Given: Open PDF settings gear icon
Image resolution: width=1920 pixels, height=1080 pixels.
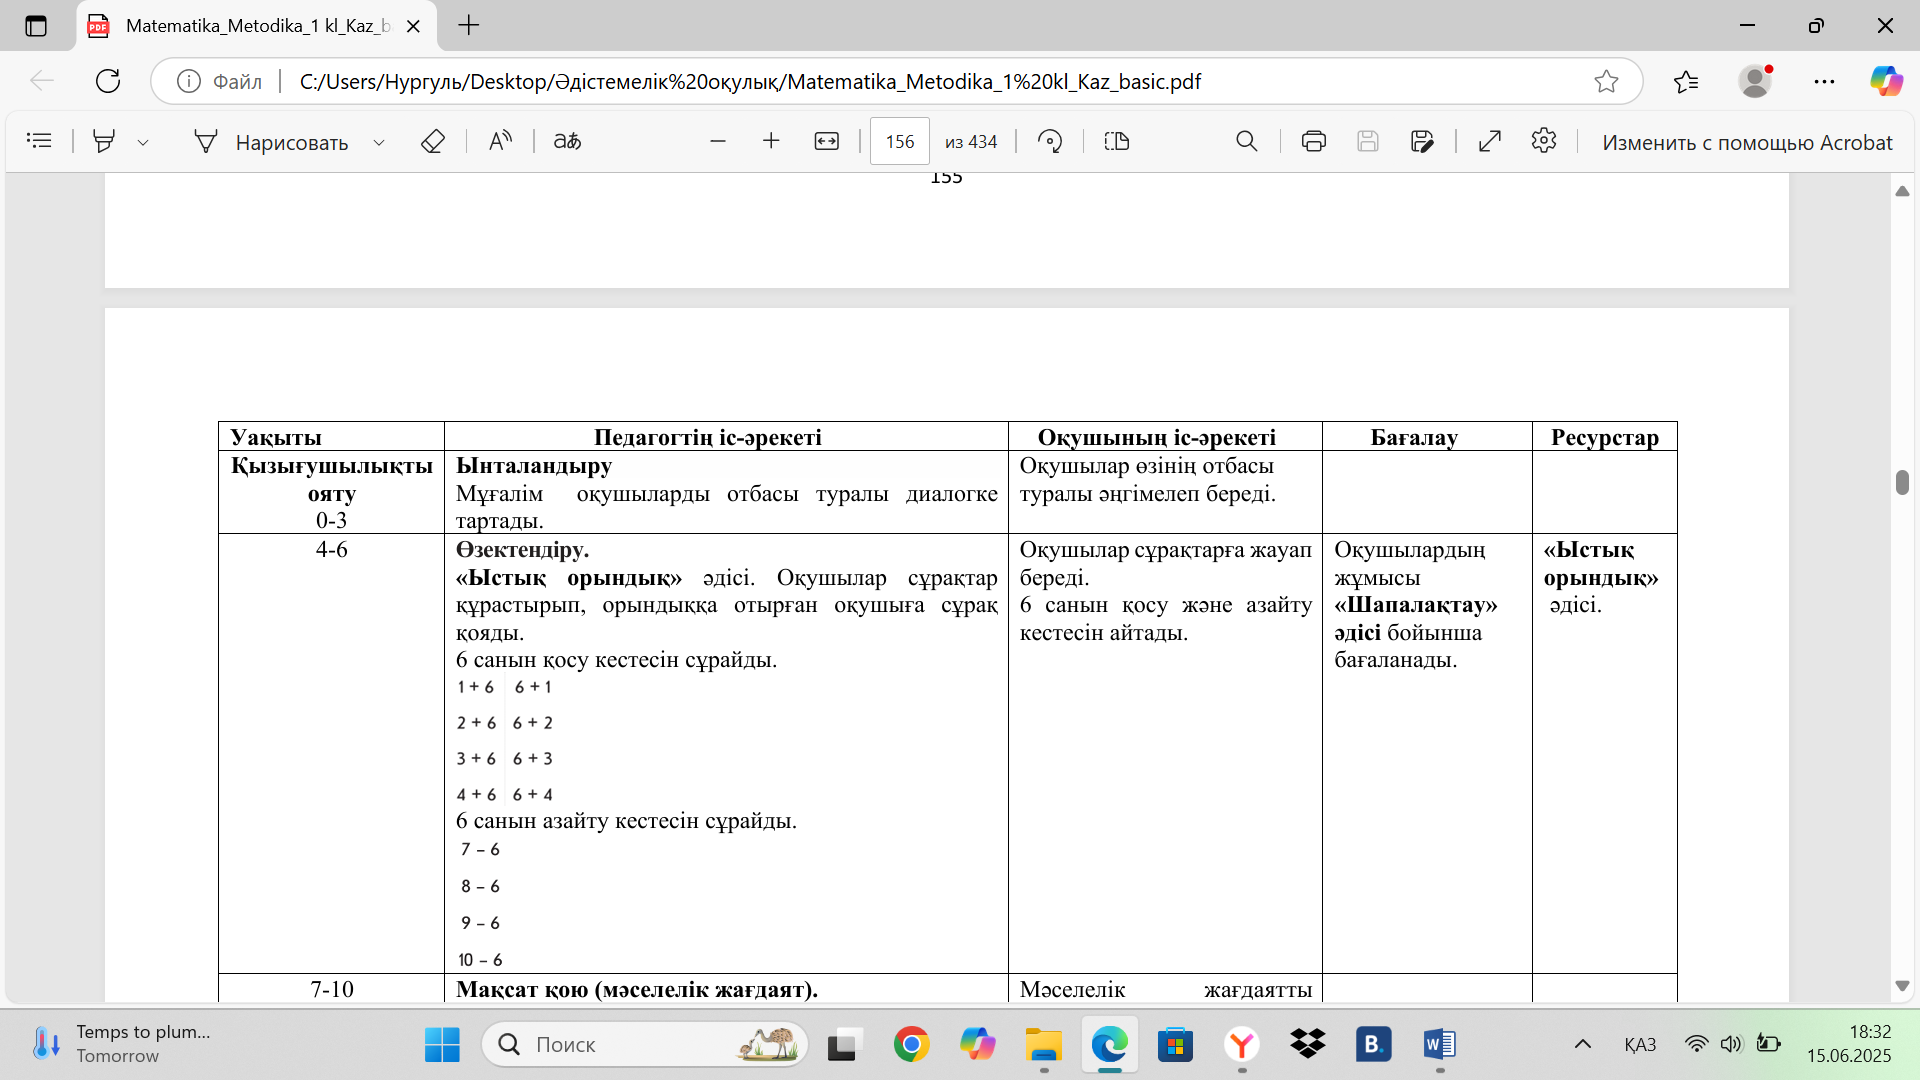Looking at the screenshot, I should 1543,141.
